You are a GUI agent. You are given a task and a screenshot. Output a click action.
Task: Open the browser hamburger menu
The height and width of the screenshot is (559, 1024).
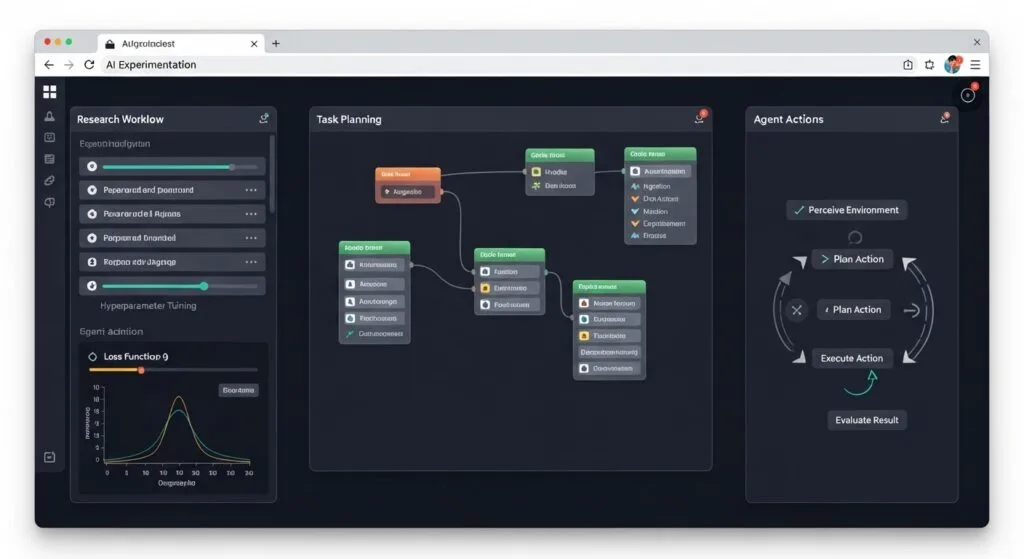pos(975,65)
